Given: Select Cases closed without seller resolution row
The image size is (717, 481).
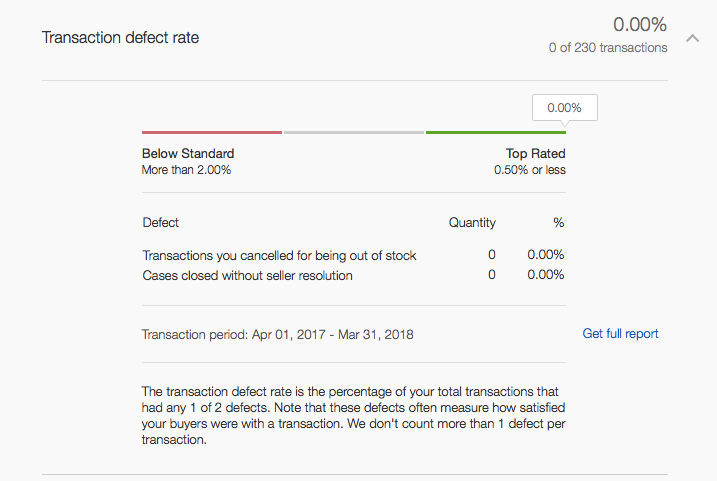Looking at the screenshot, I should coord(247,275).
